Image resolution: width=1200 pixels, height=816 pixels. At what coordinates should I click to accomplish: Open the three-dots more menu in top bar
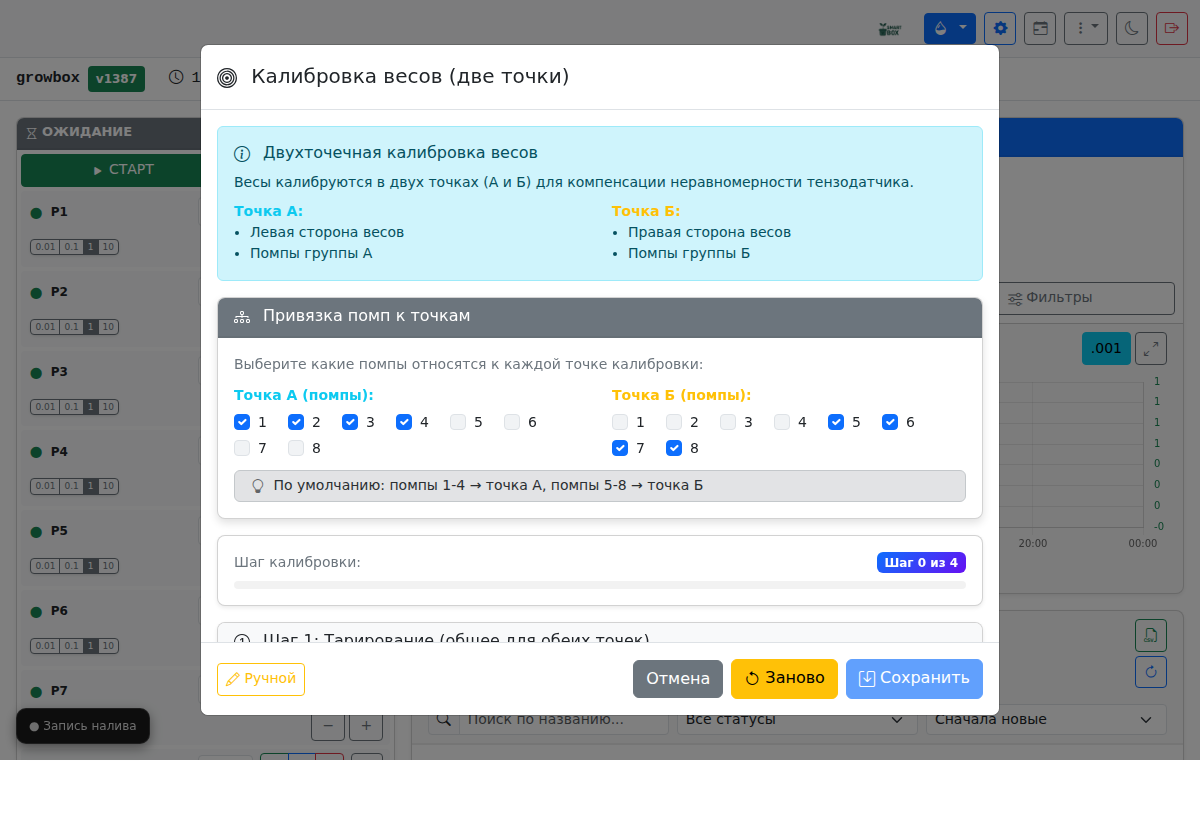[x=1086, y=28]
